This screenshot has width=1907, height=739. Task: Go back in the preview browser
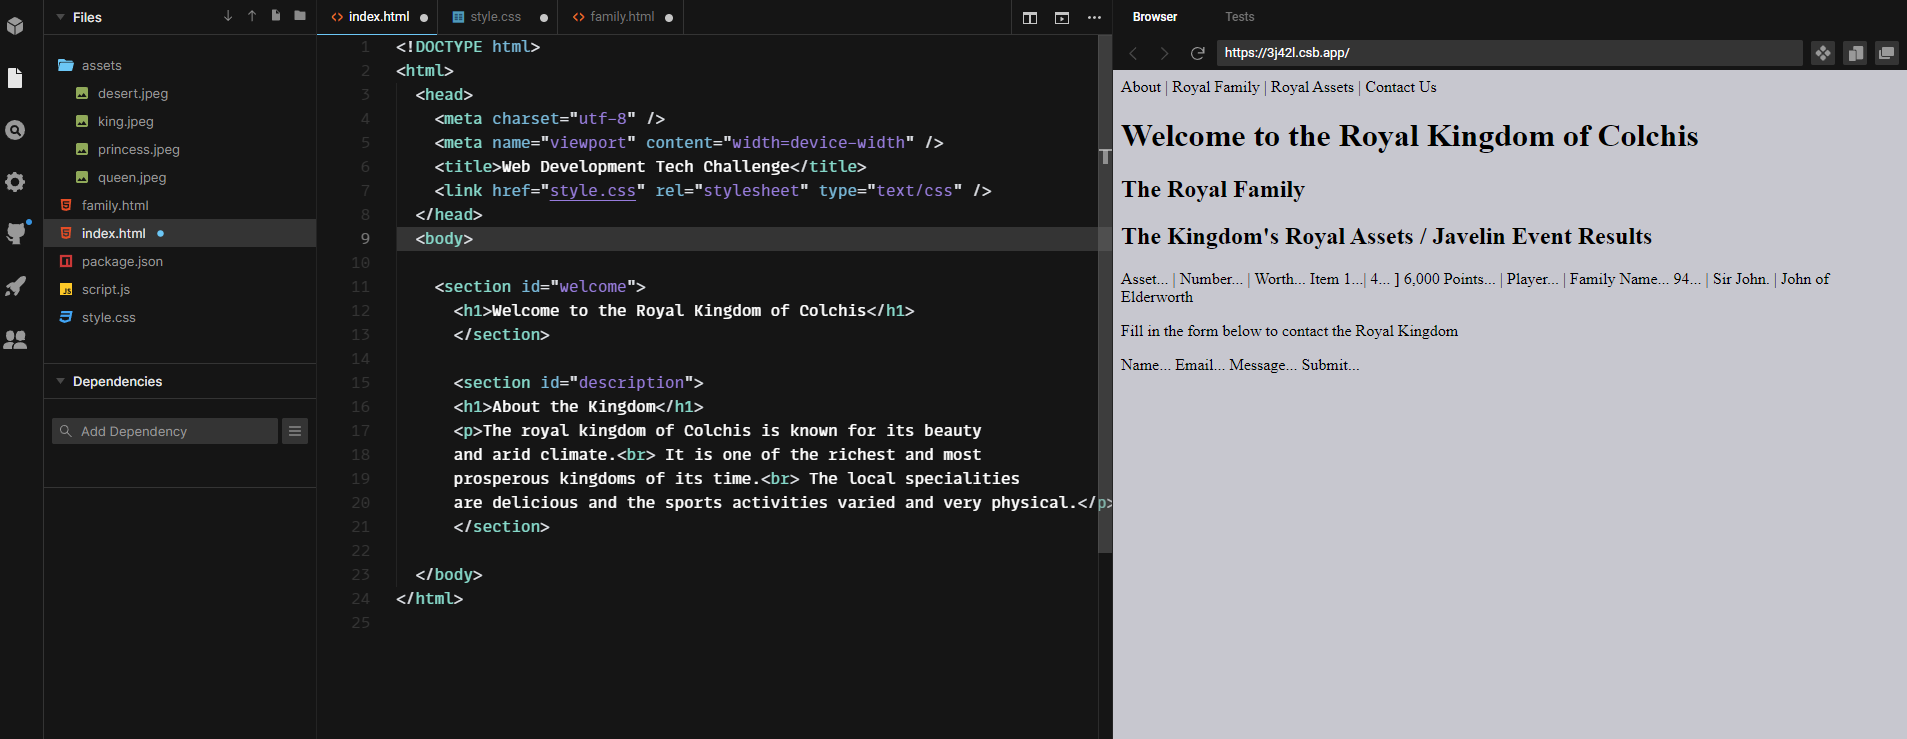[1133, 53]
